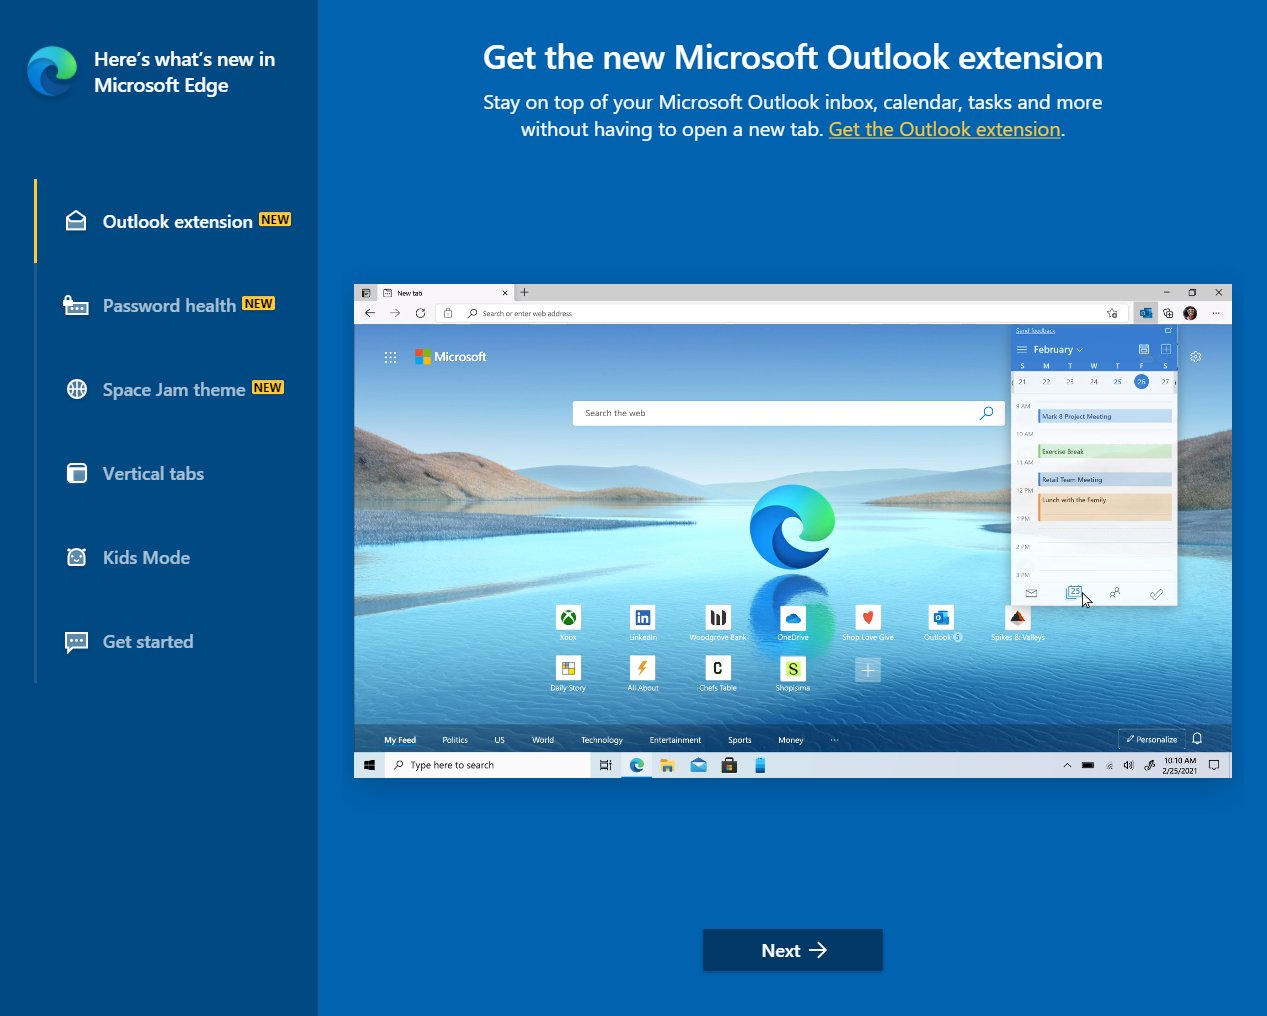Click the preview address bar field
The image size is (1267, 1016).
[780, 313]
